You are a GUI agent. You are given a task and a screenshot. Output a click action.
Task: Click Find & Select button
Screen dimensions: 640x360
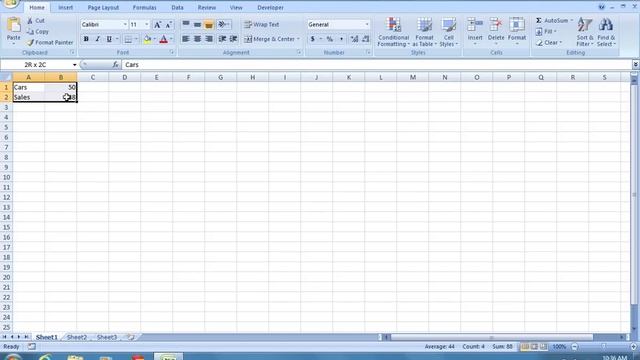coord(606,32)
